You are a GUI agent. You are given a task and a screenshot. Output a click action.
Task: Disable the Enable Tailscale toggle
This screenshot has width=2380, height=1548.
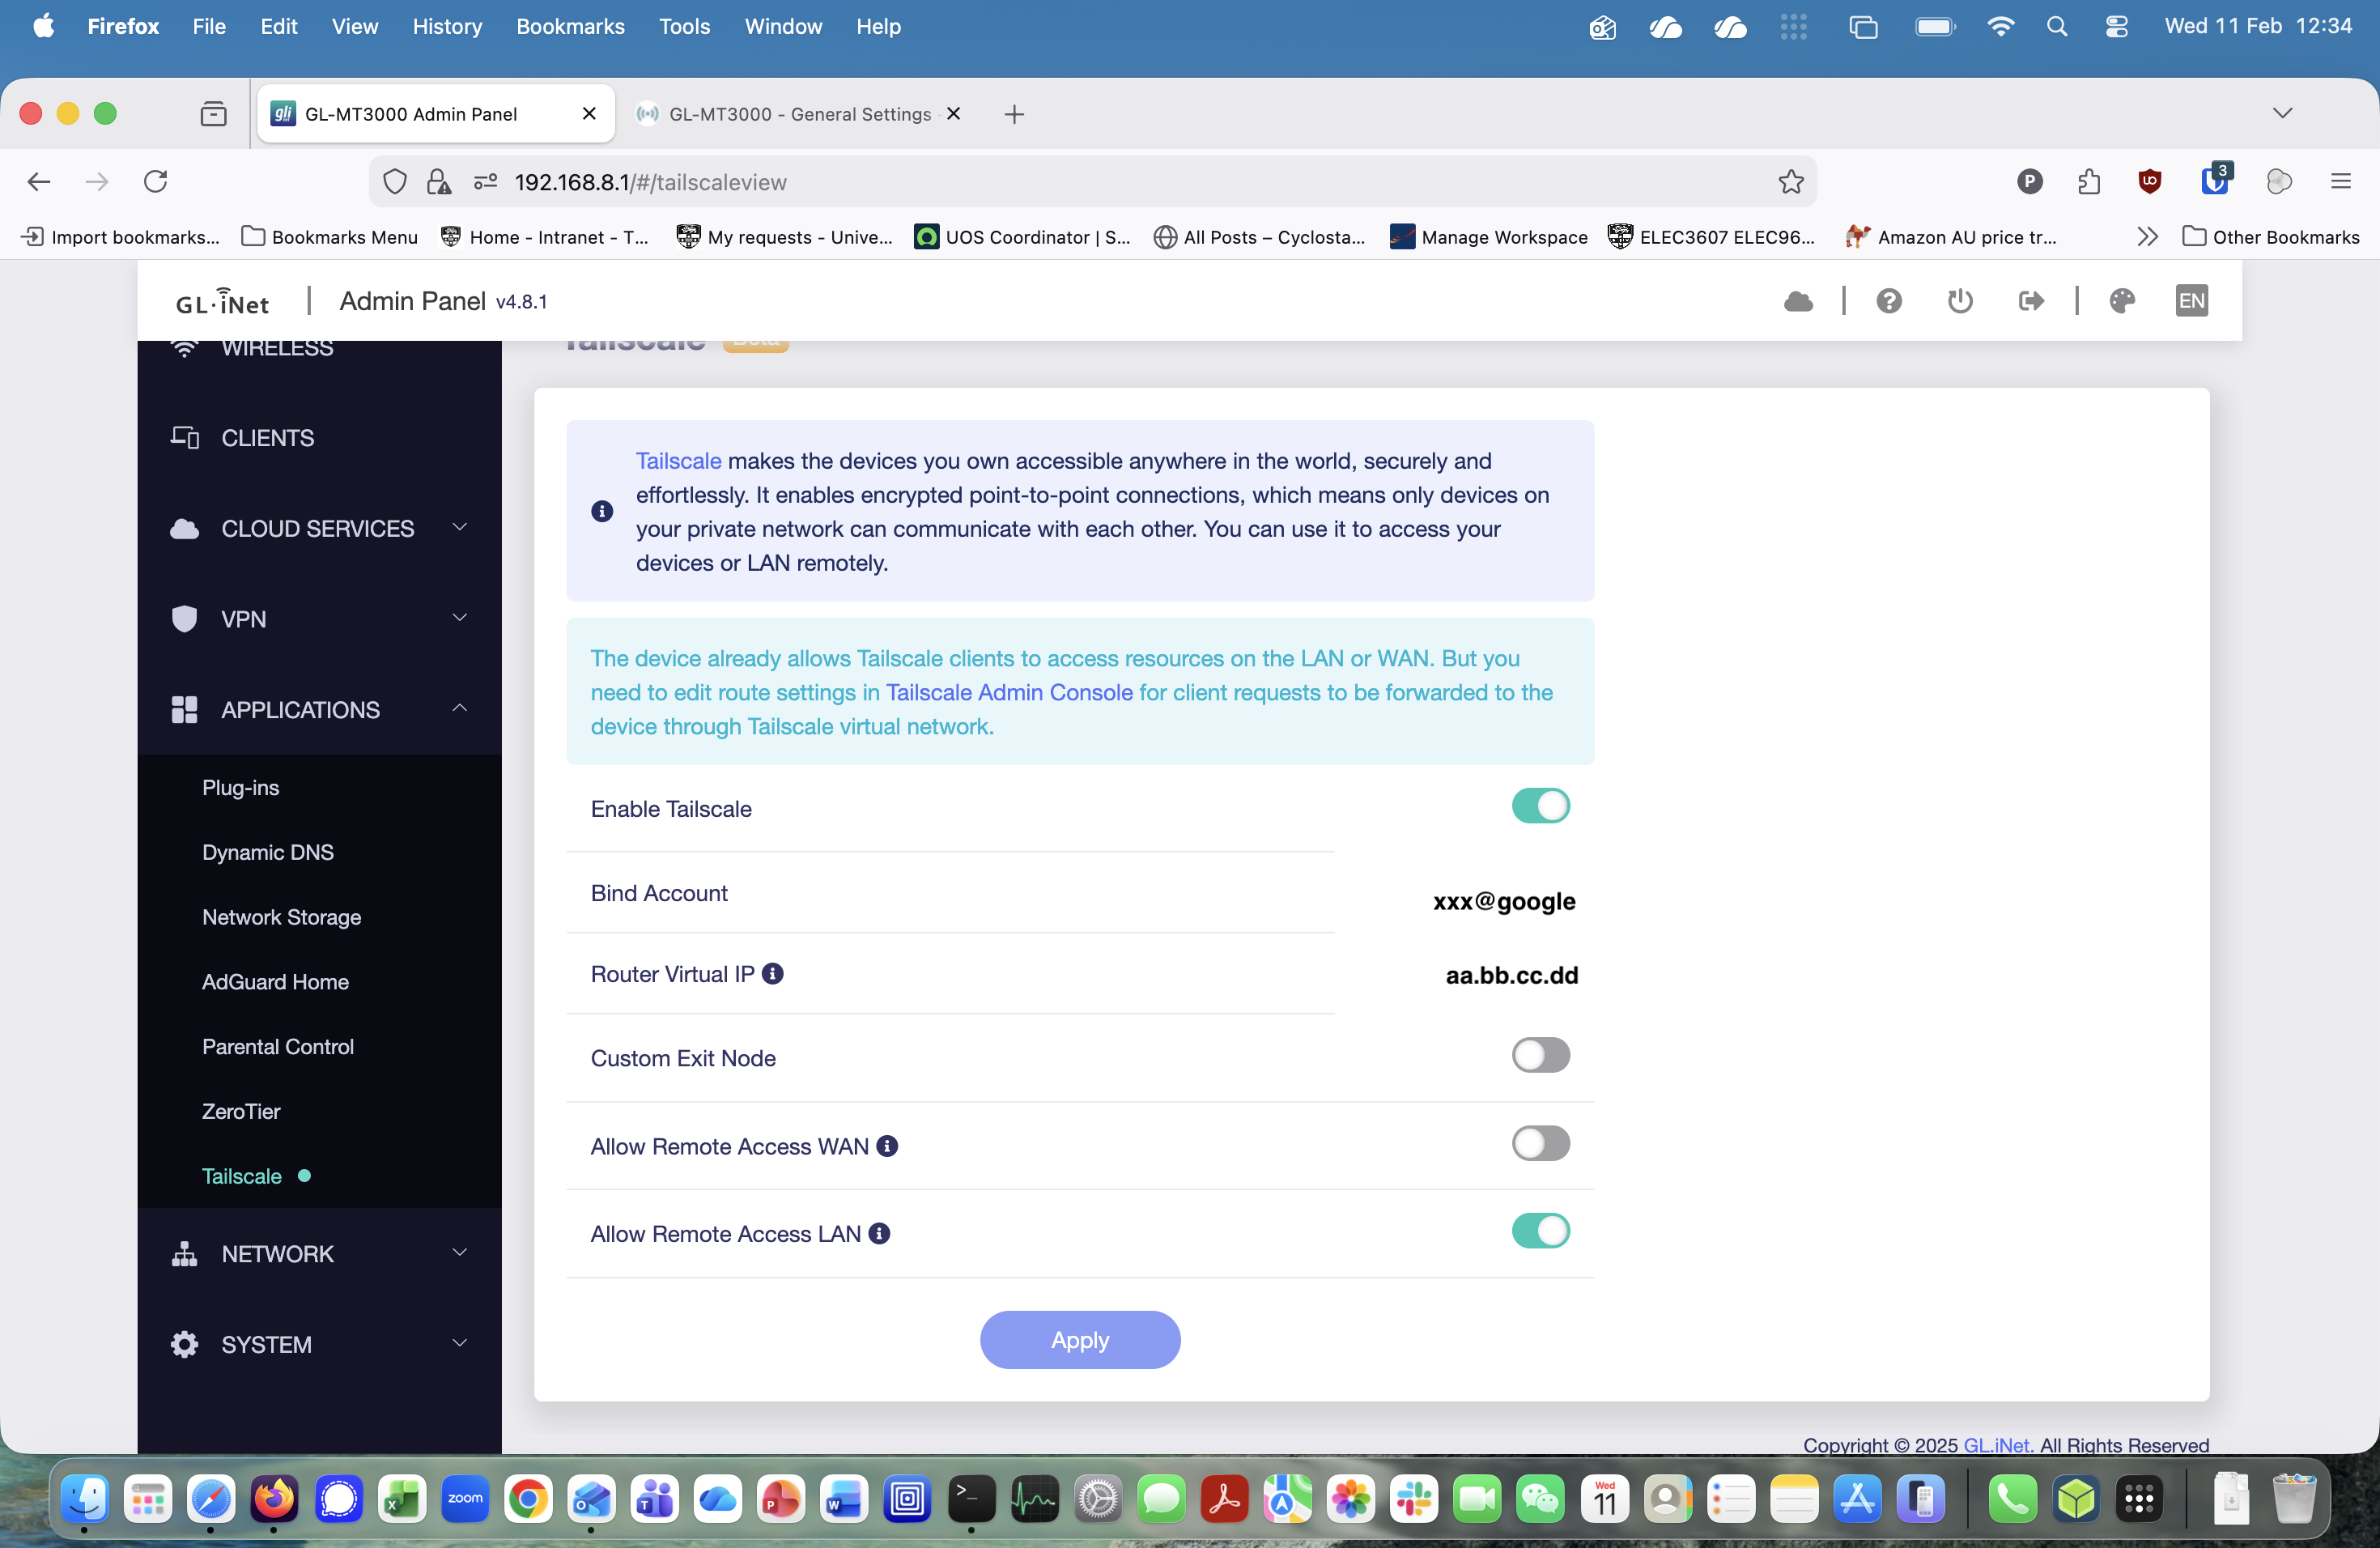pos(1540,806)
